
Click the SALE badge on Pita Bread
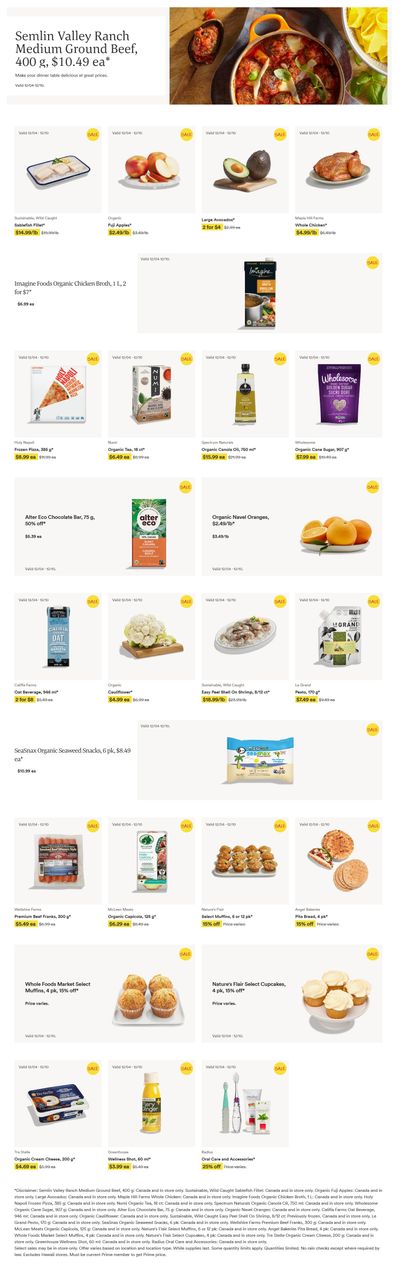pyautogui.click(x=373, y=826)
